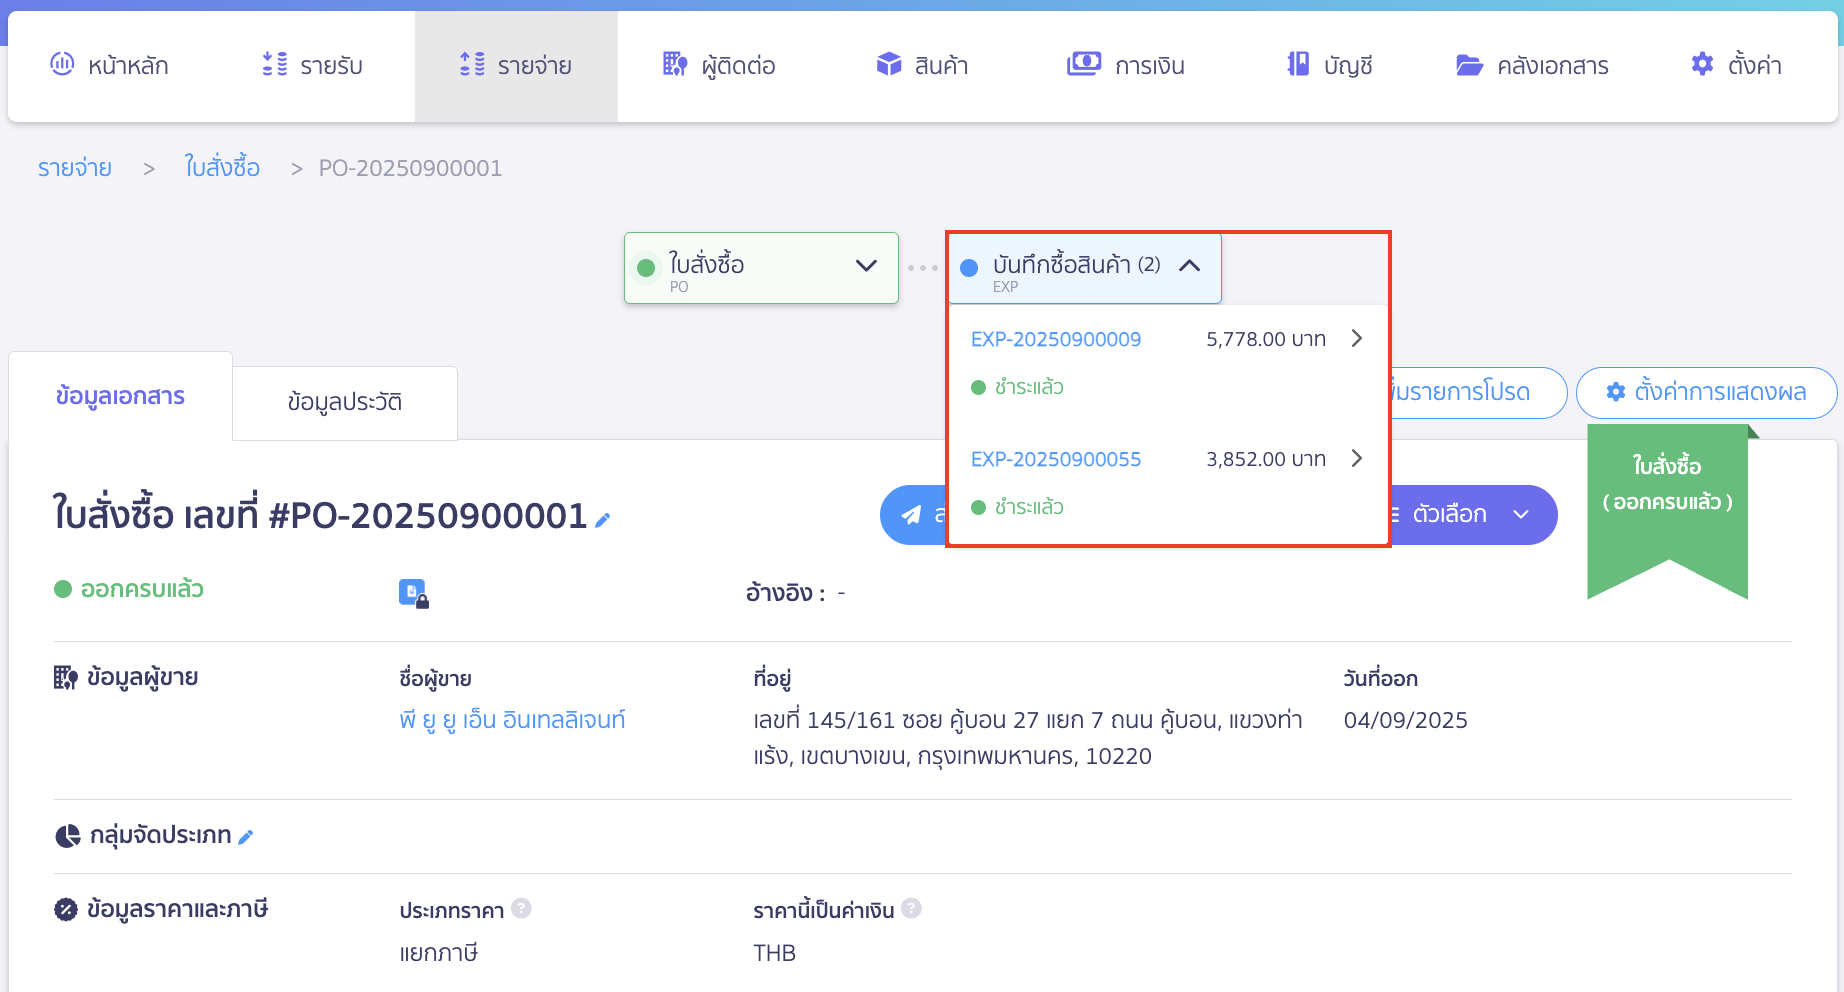This screenshot has height=992, width=1844.
Task: Open the คลังเอกสาร document storage icon
Action: 1468,64
